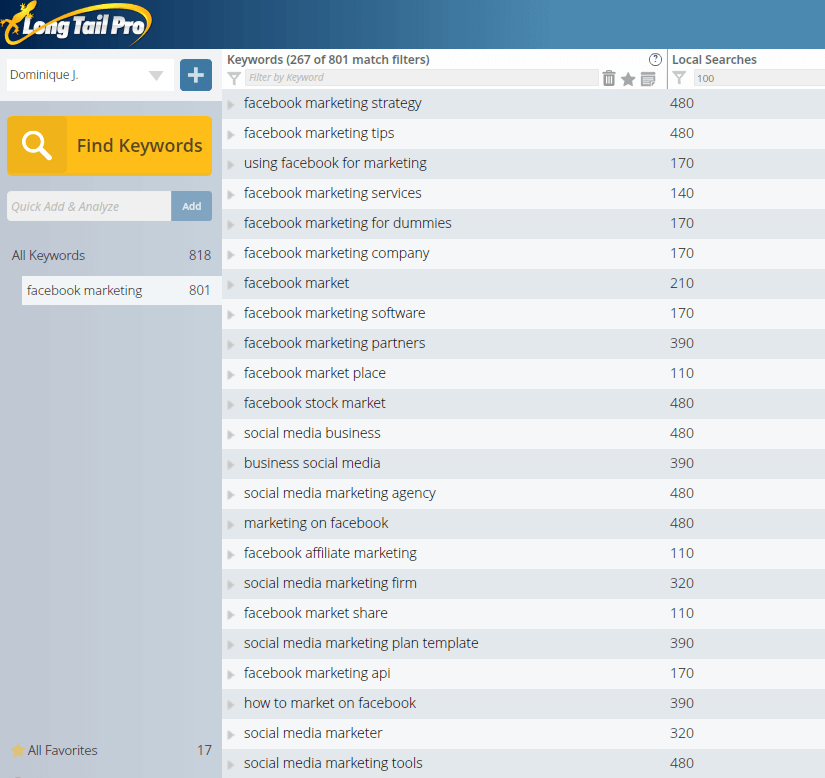Click the Filter by Keyword field

tap(422, 78)
